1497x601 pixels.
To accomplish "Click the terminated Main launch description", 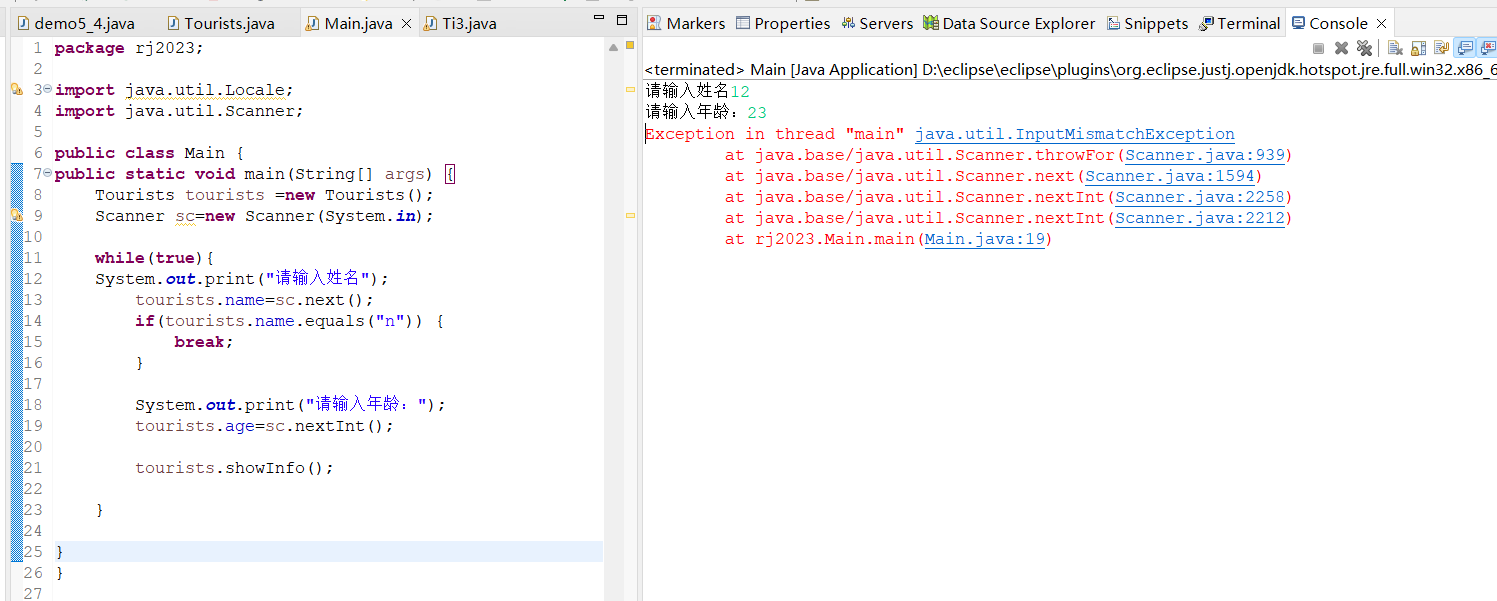I will pyautogui.click(x=1070, y=70).
